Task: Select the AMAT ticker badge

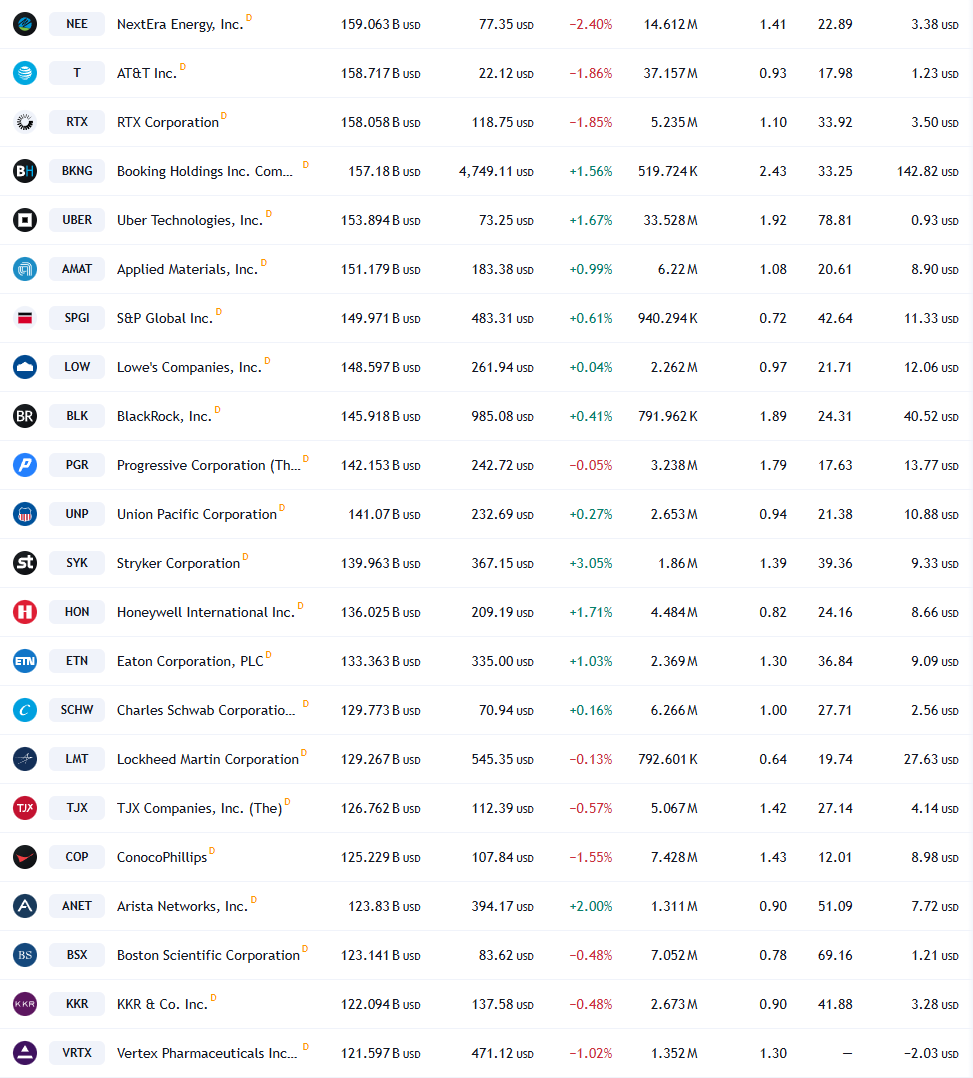Action: coord(77,269)
